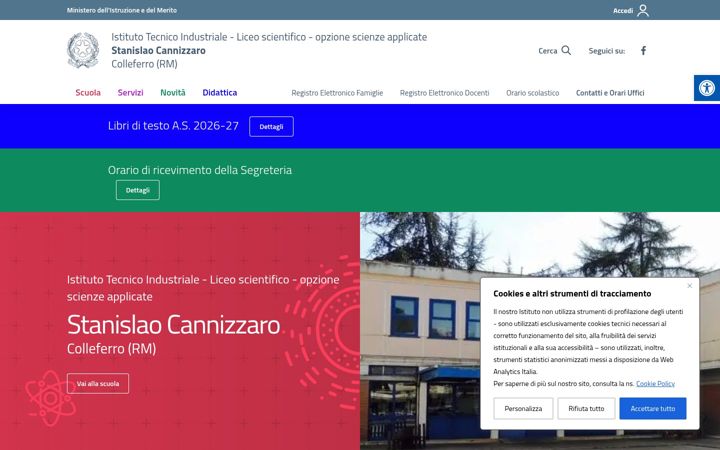Open Contatti e Orari Uffici
720x450 pixels.
coord(610,93)
